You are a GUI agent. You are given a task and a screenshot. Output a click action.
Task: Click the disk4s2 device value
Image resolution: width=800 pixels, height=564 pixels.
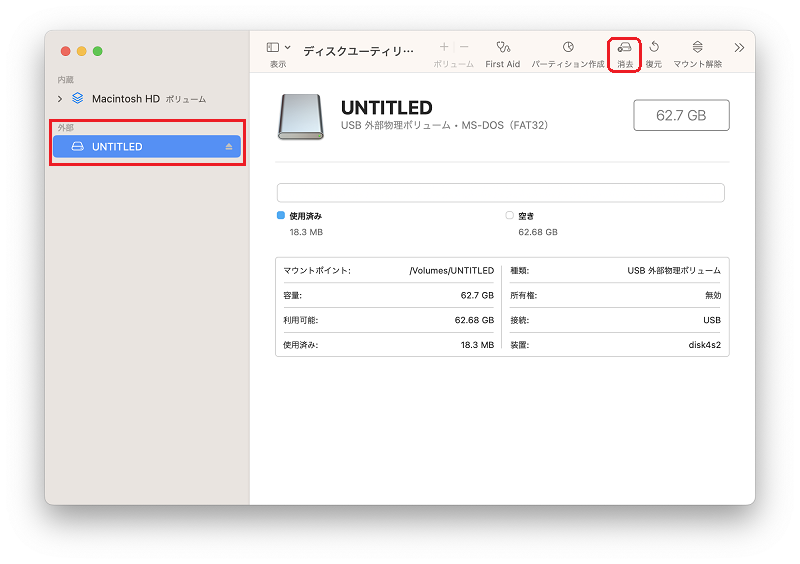[705, 345]
